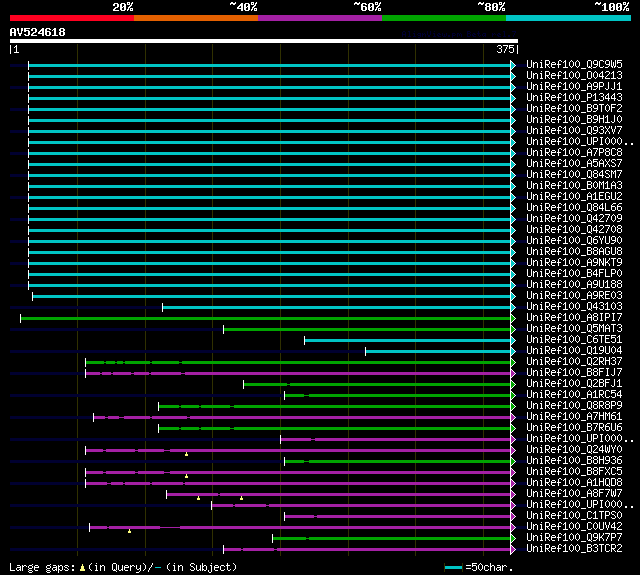Viewport: 640px width, 575px height.
Task: Click the green alignment bar for UniRef100_A8IPI7
Action: [x=265, y=318]
